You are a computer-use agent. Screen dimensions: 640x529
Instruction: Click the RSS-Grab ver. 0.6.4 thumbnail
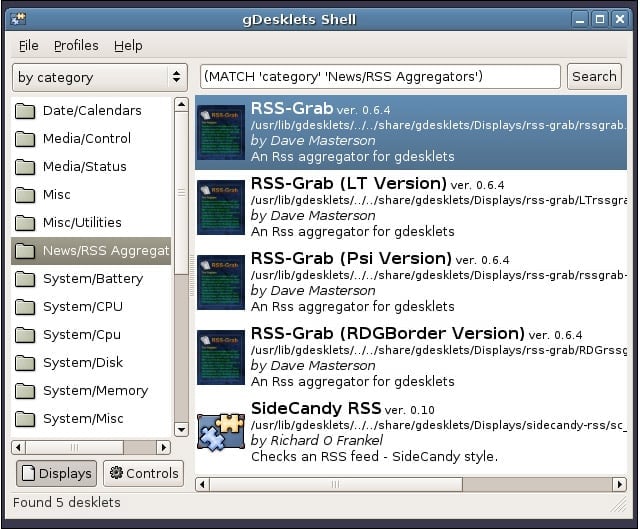[221, 133]
